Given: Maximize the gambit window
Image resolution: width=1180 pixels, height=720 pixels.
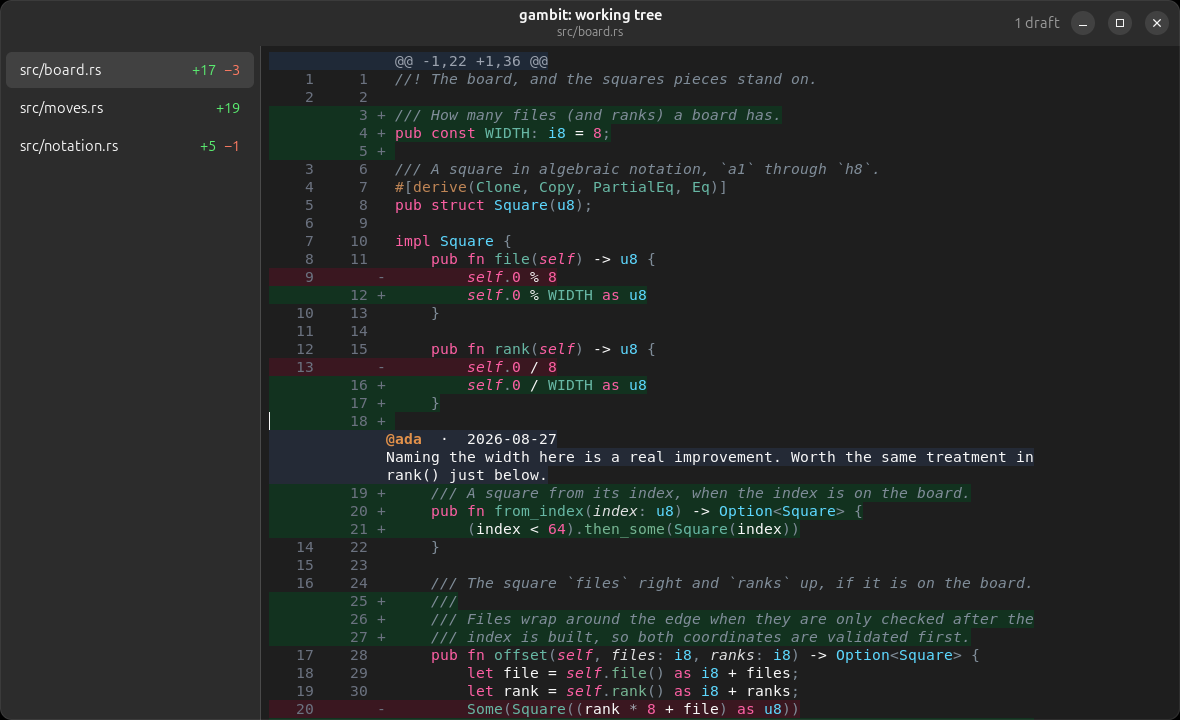Looking at the screenshot, I should point(1120,23).
